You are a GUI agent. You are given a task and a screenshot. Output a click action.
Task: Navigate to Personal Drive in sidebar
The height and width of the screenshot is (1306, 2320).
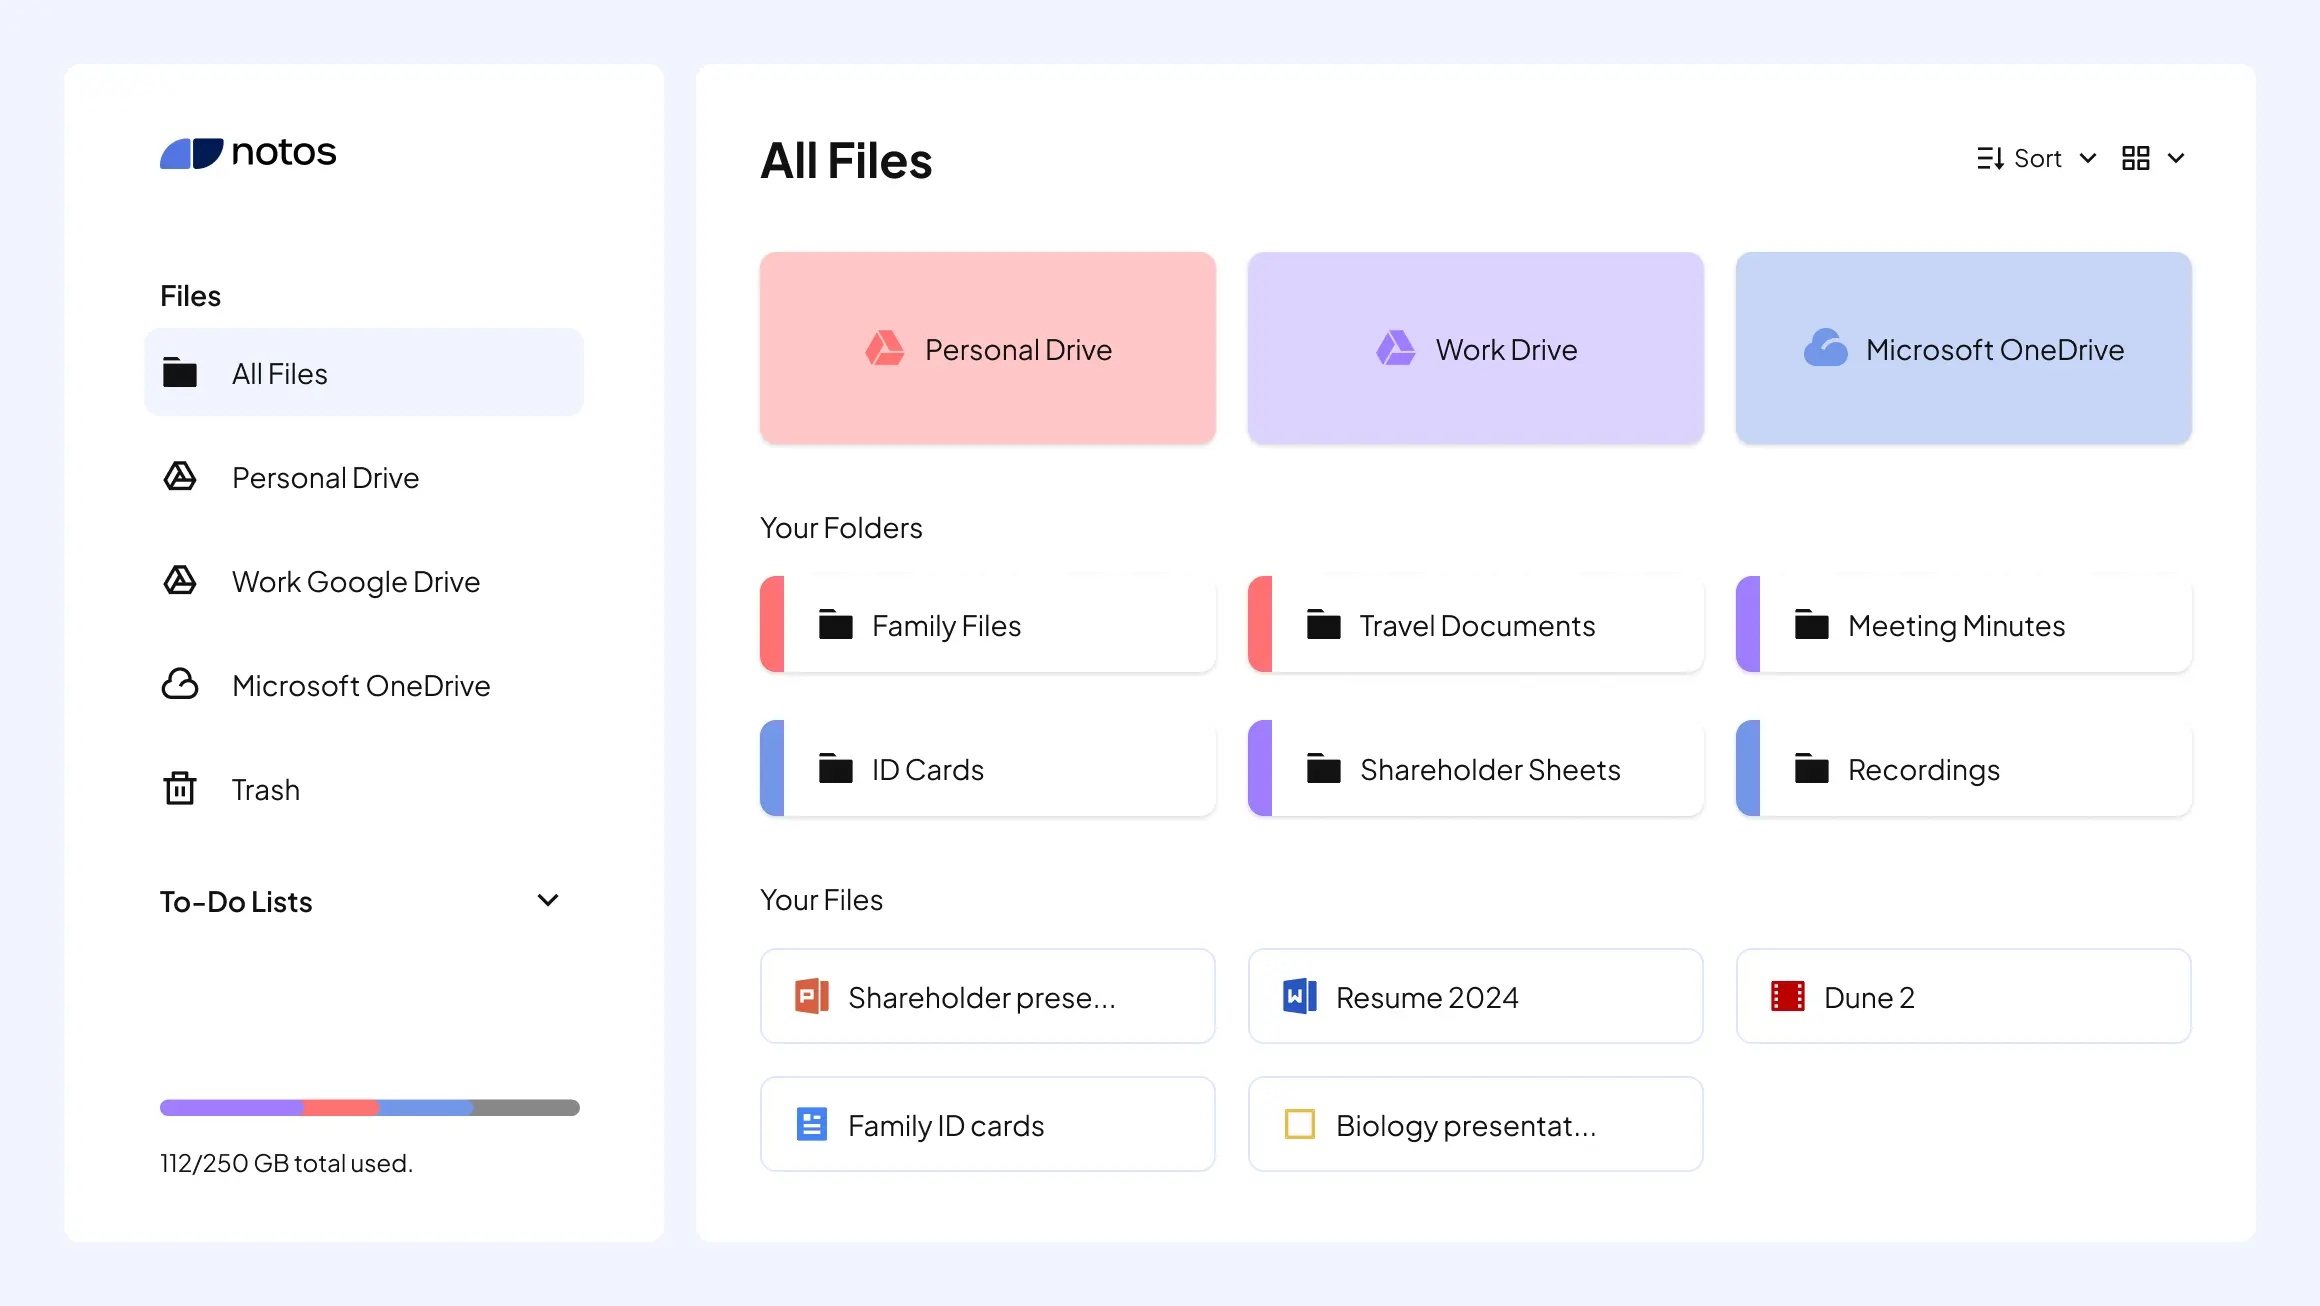coord(323,476)
